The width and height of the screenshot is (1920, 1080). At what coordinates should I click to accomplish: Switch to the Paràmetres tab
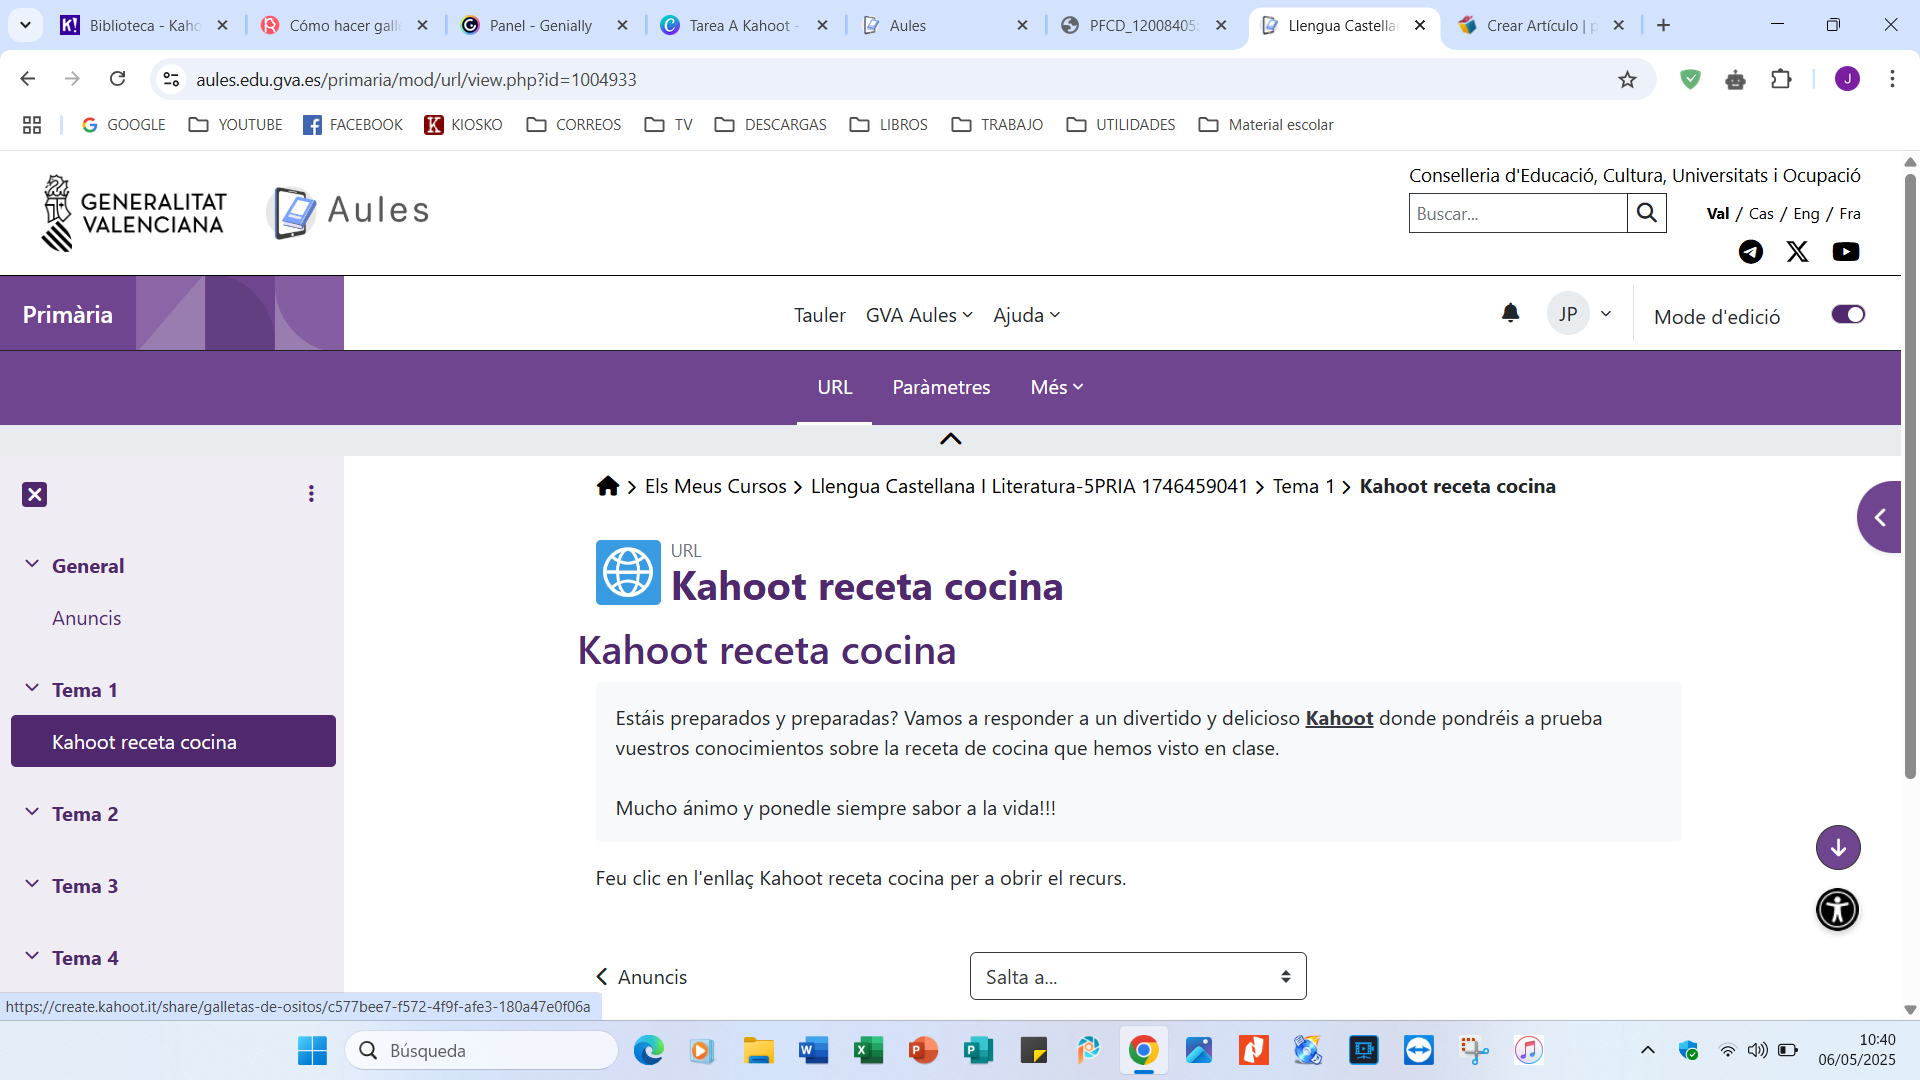click(x=941, y=387)
